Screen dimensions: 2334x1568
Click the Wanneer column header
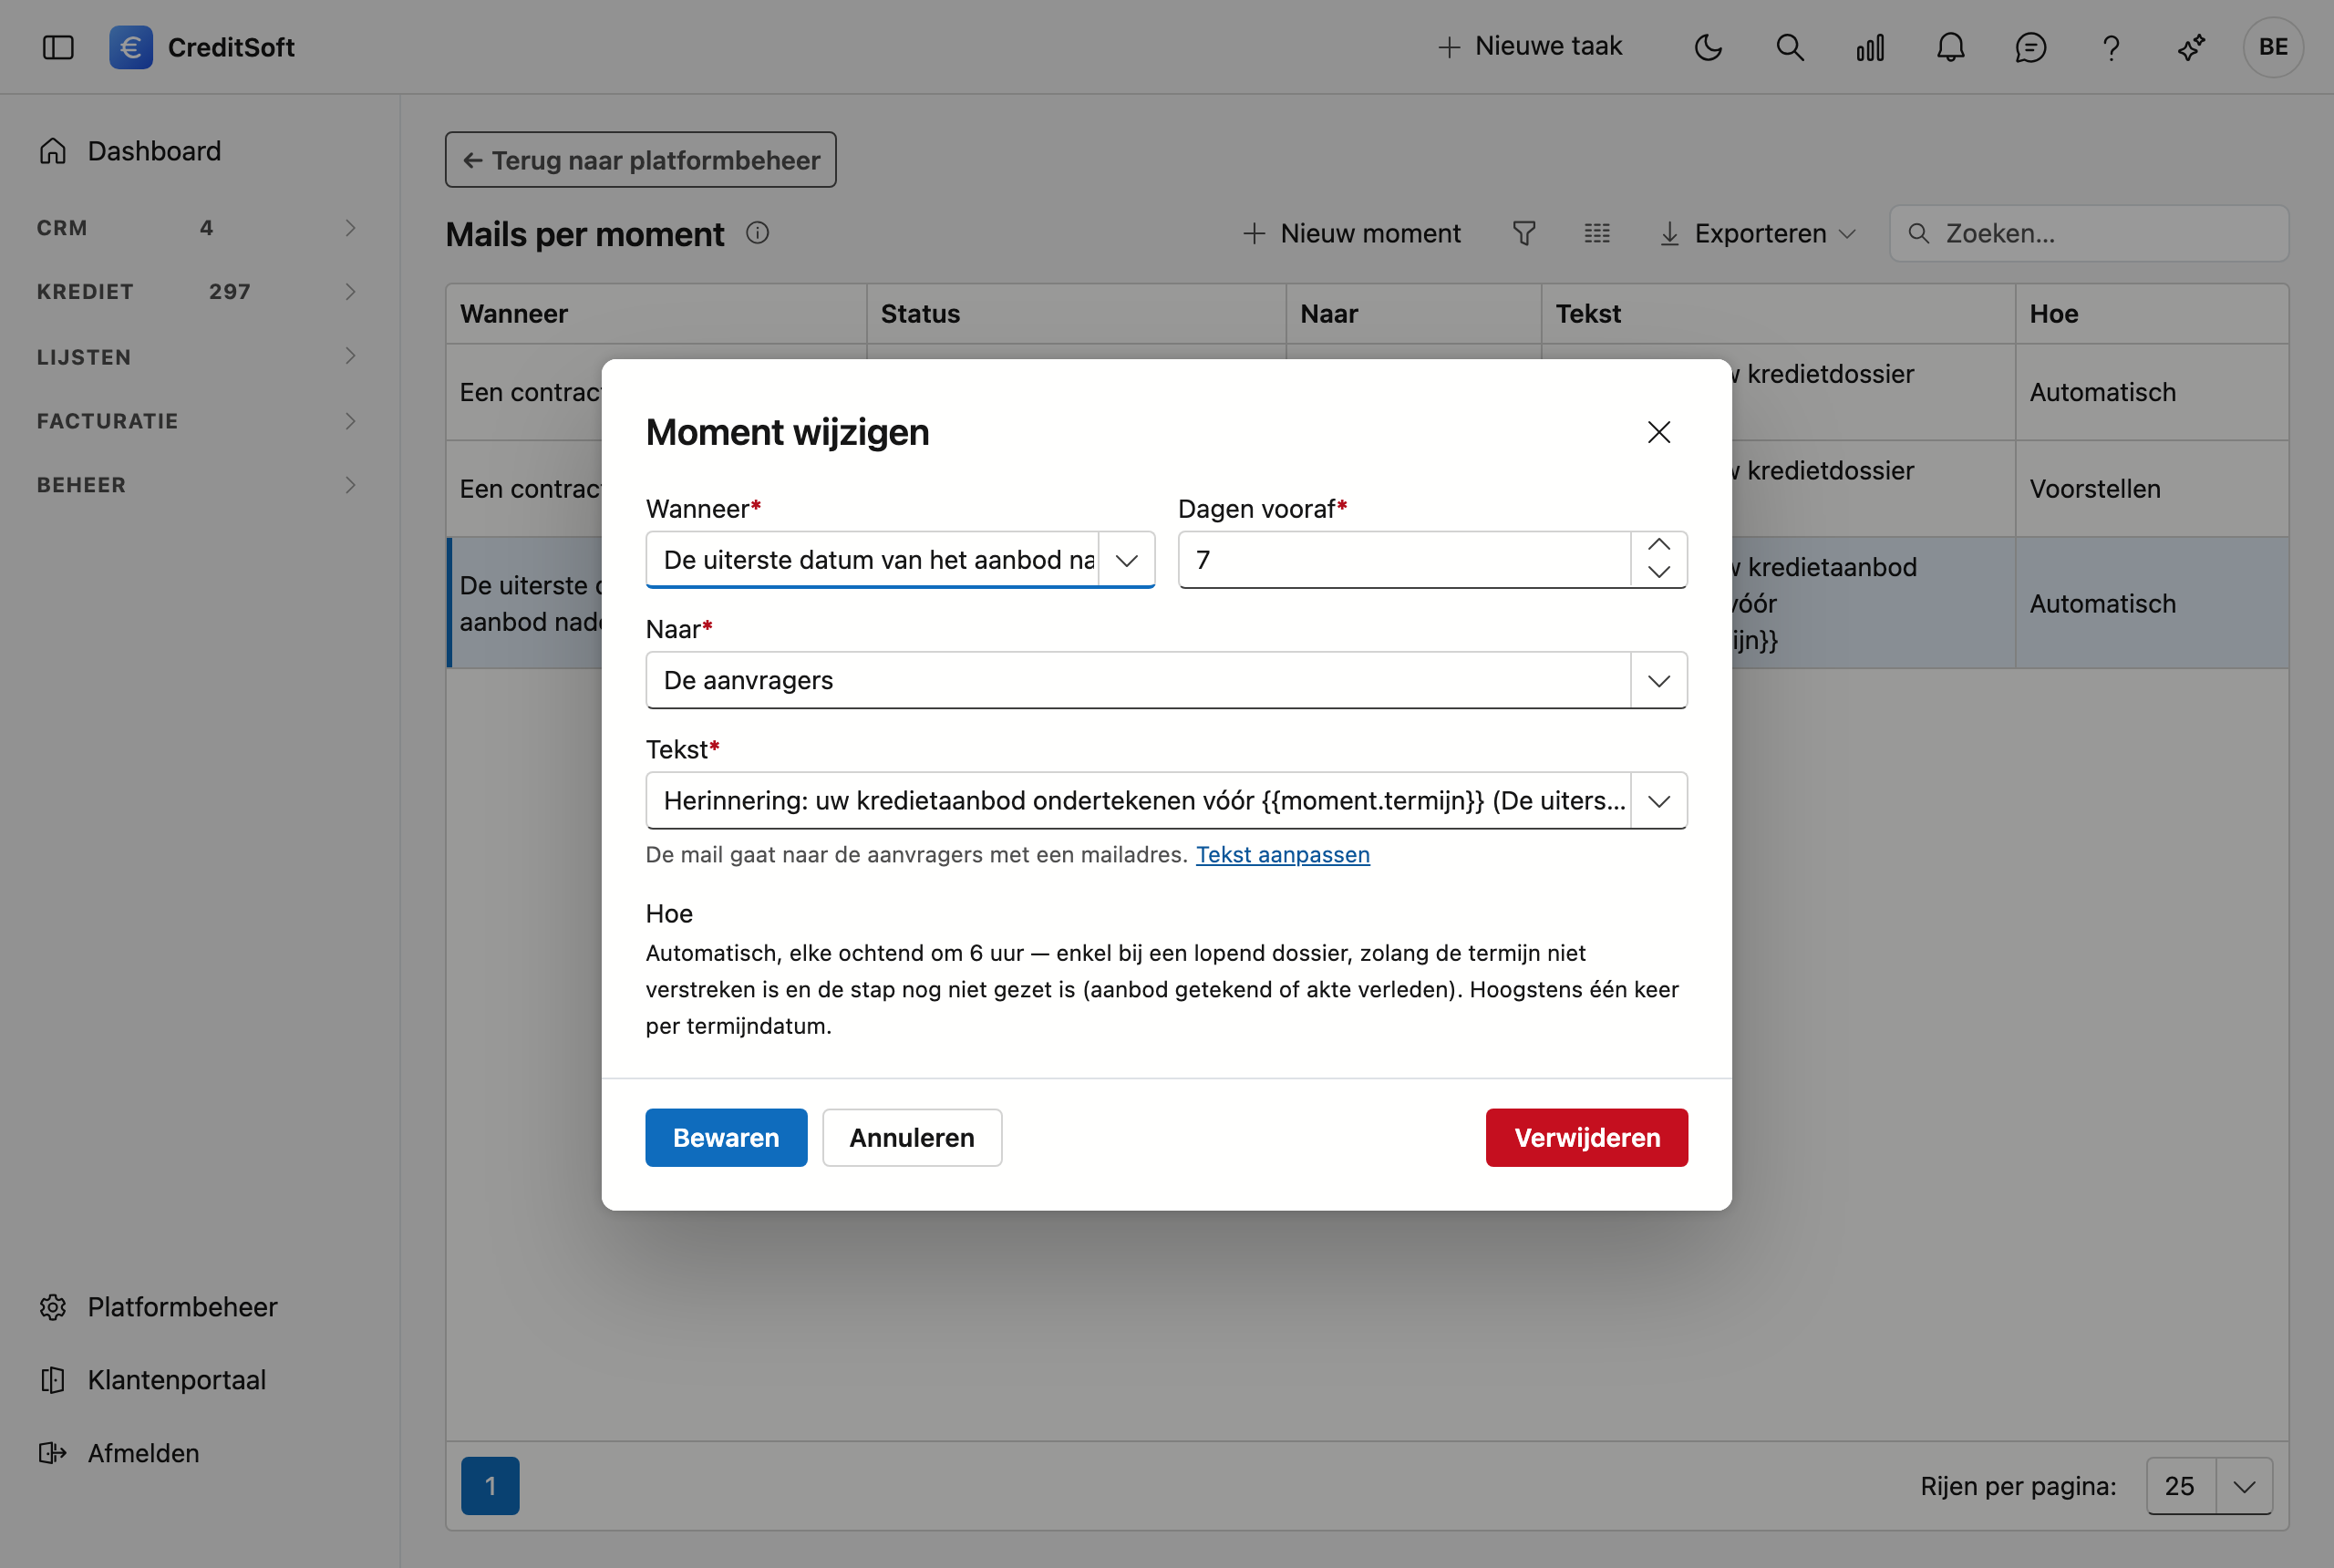pos(656,314)
